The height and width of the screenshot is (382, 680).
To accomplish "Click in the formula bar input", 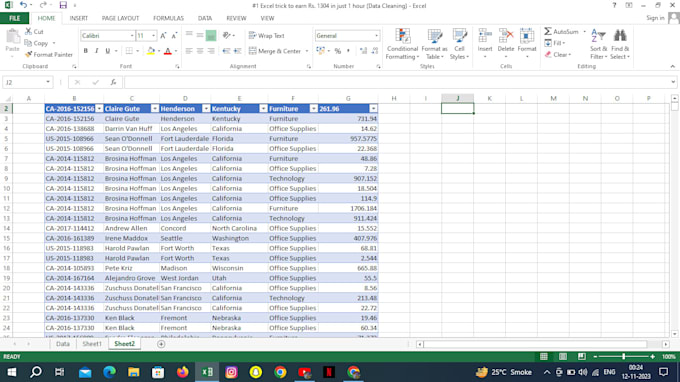I will click(400, 82).
